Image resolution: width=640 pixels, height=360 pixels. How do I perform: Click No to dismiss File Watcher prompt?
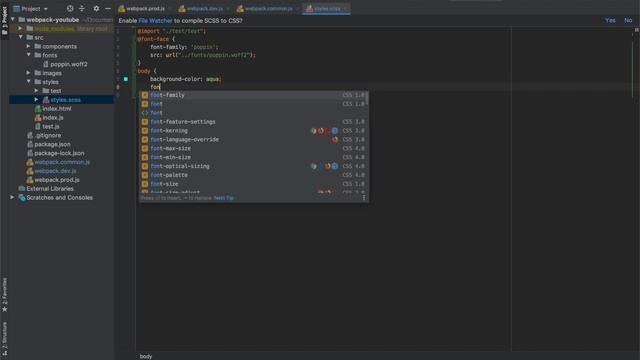628,20
